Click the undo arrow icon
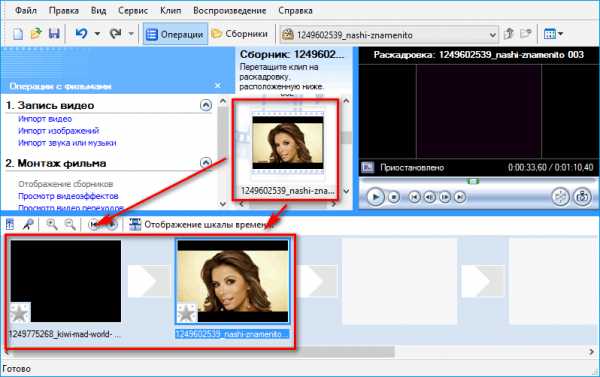Image resolution: width=600 pixels, height=377 pixels. coord(81,34)
